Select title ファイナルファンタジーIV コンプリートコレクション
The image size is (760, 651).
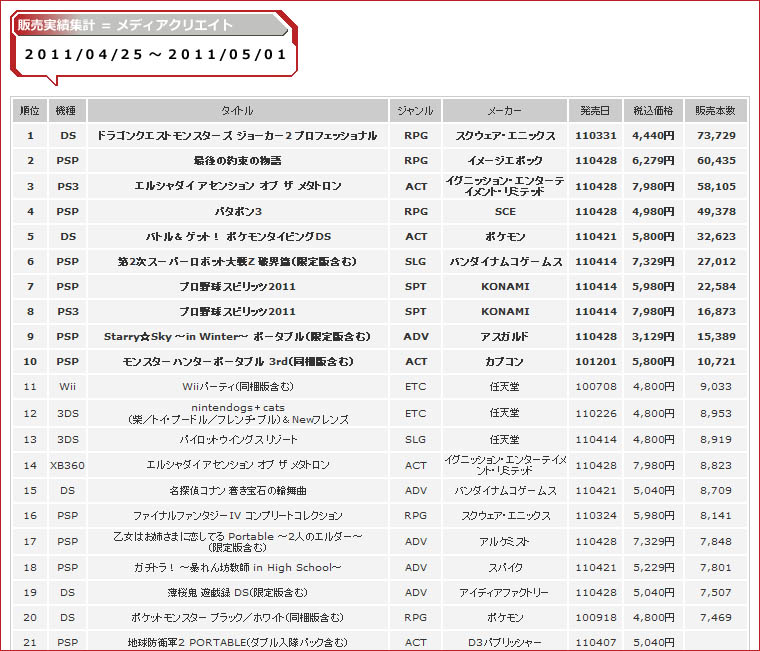pos(238,516)
